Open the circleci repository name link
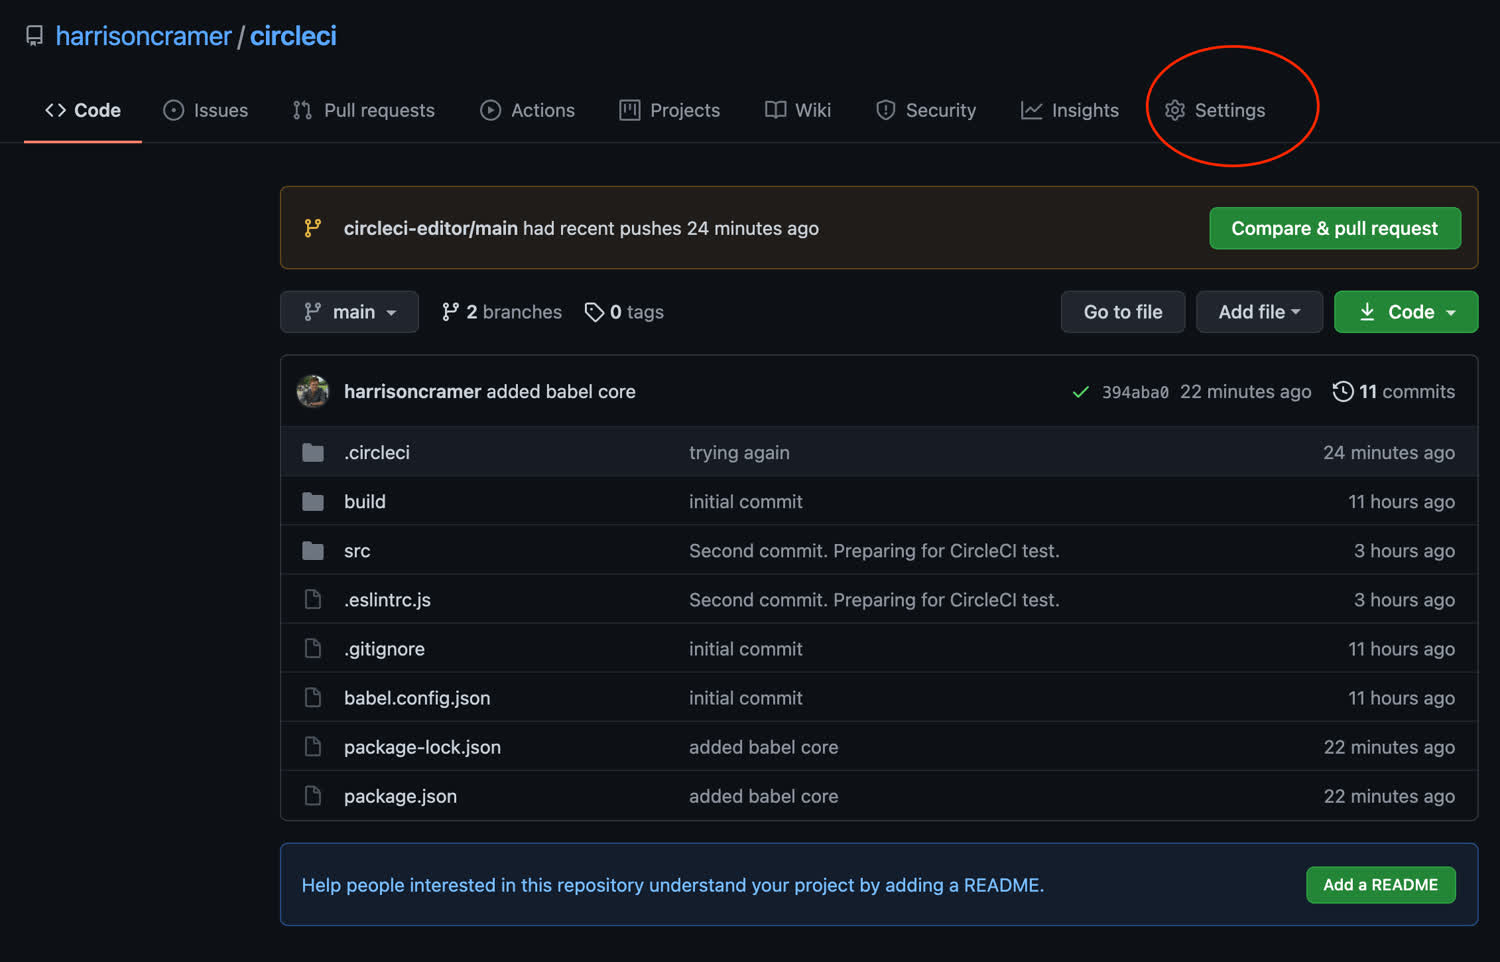This screenshot has height=962, width=1500. (x=293, y=36)
